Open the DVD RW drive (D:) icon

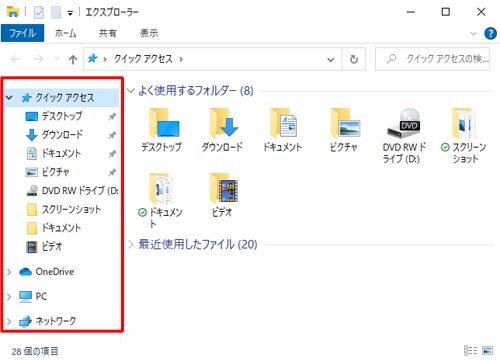[404, 123]
